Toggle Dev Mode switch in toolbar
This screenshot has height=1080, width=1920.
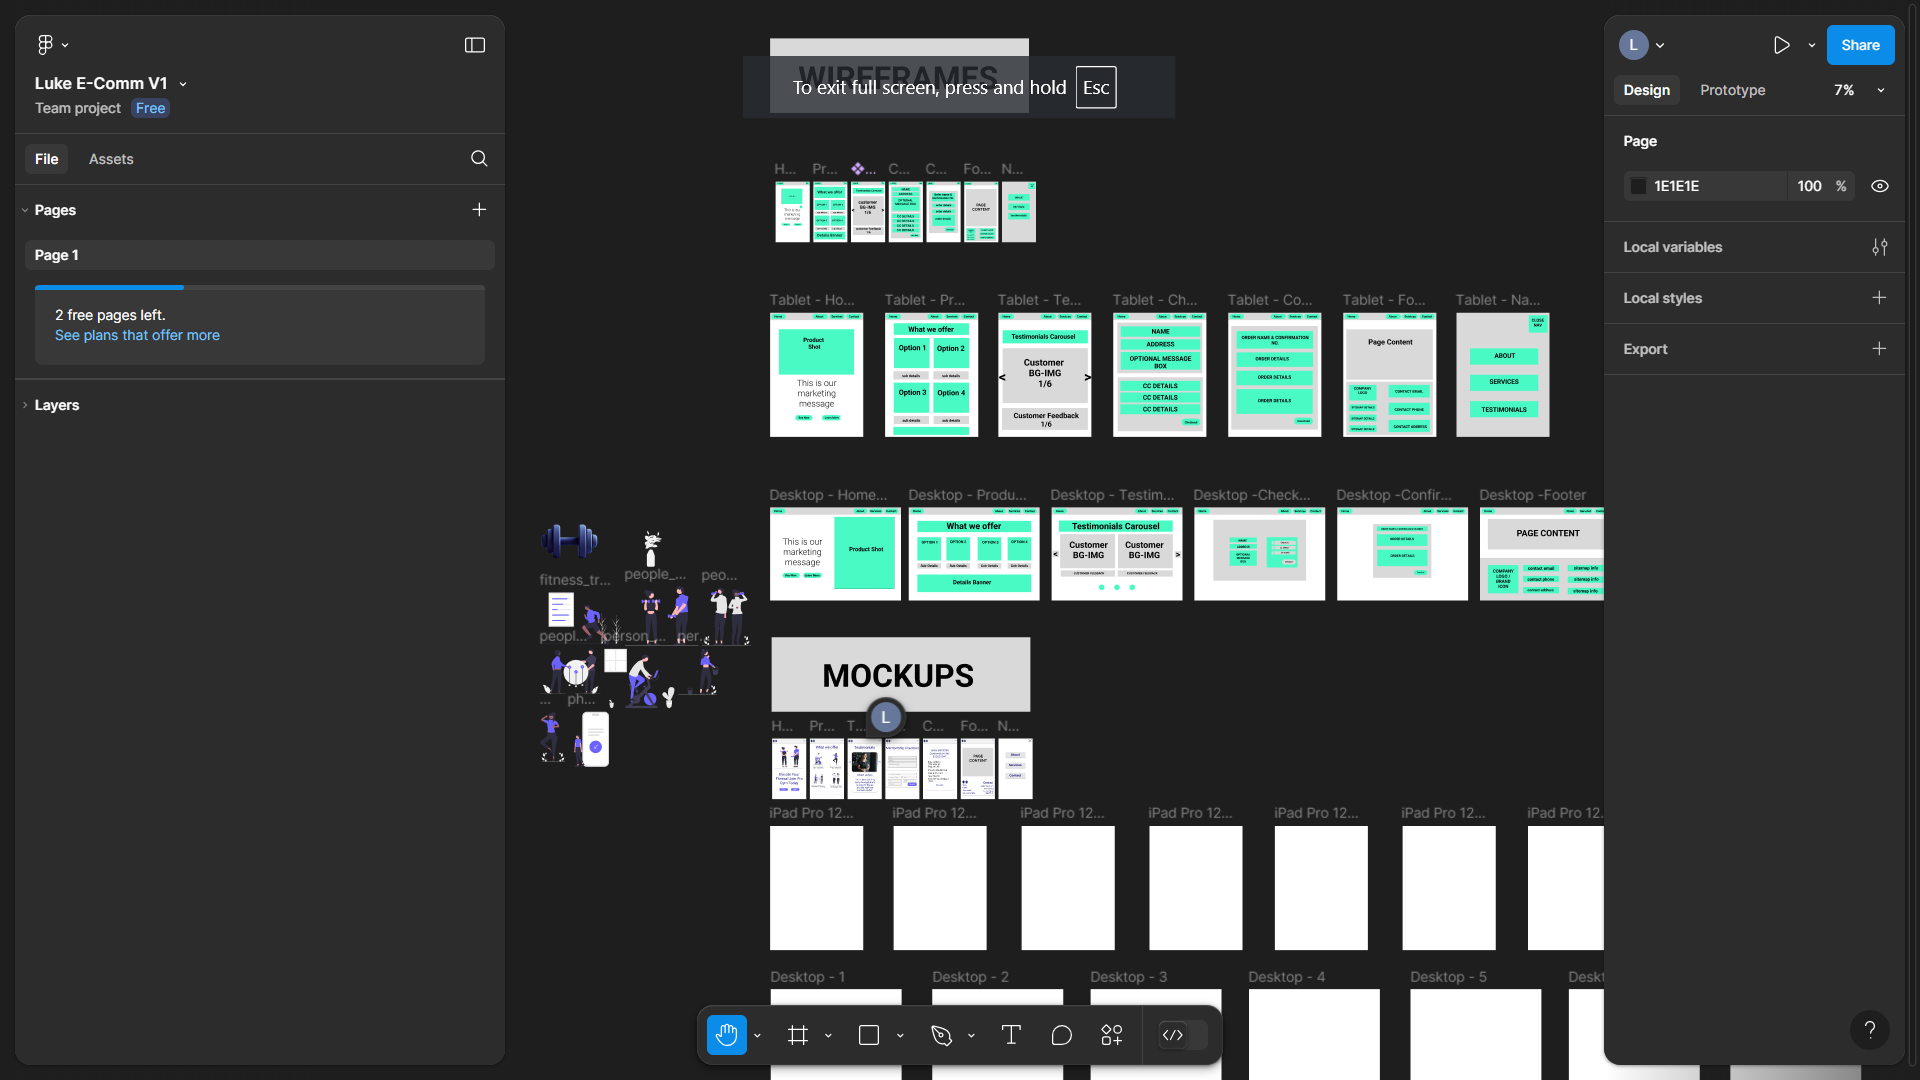[x=1181, y=1035]
